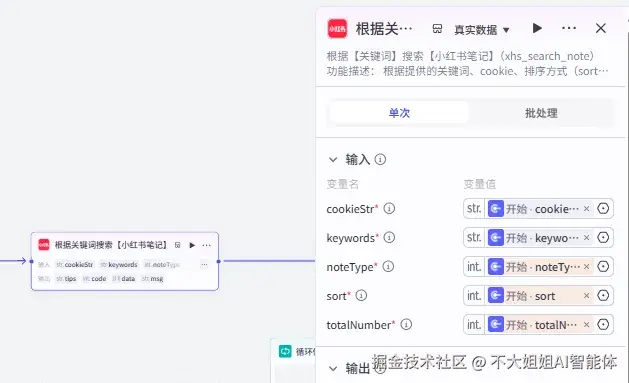Remove the keywords variable reference
This screenshot has height=383, width=629.
tap(586, 237)
